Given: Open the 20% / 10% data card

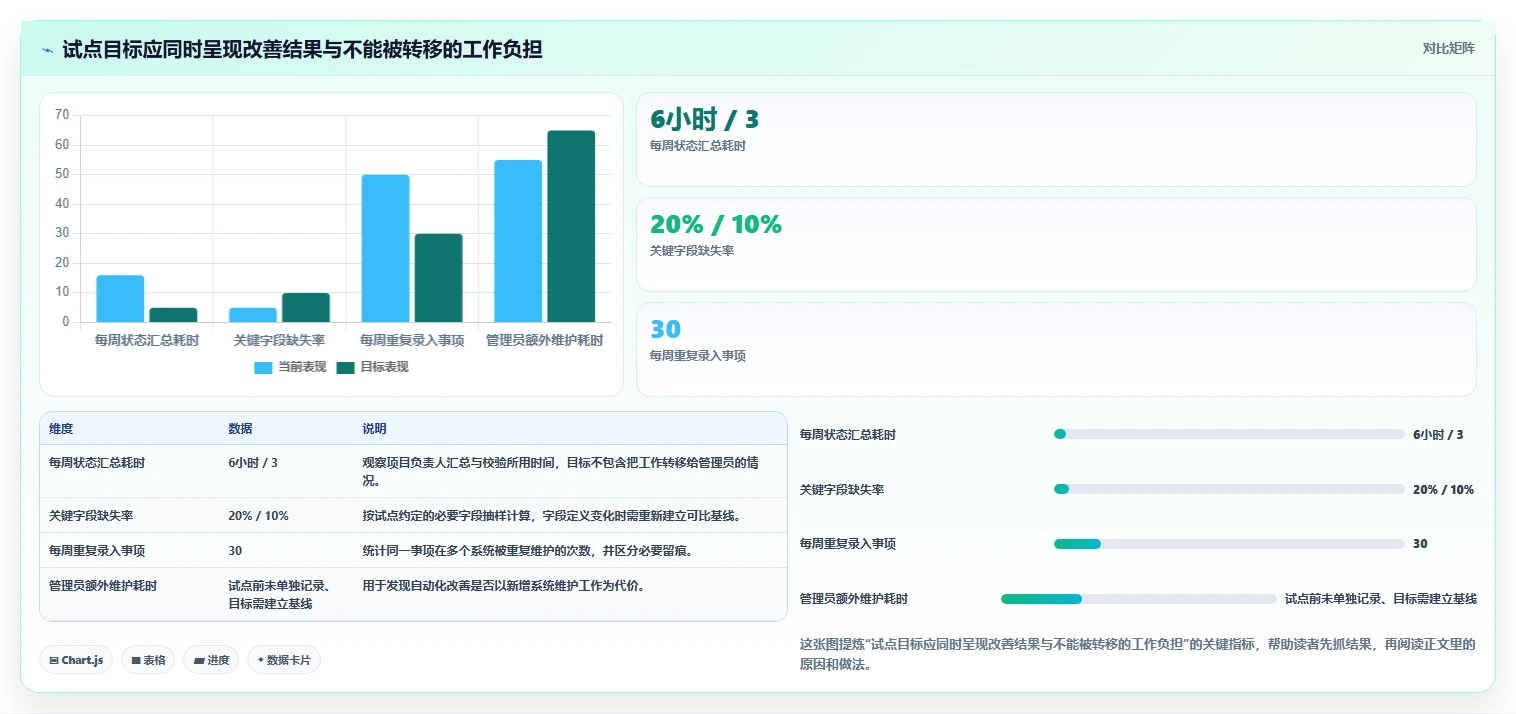Looking at the screenshot, I should point(1056,245).
